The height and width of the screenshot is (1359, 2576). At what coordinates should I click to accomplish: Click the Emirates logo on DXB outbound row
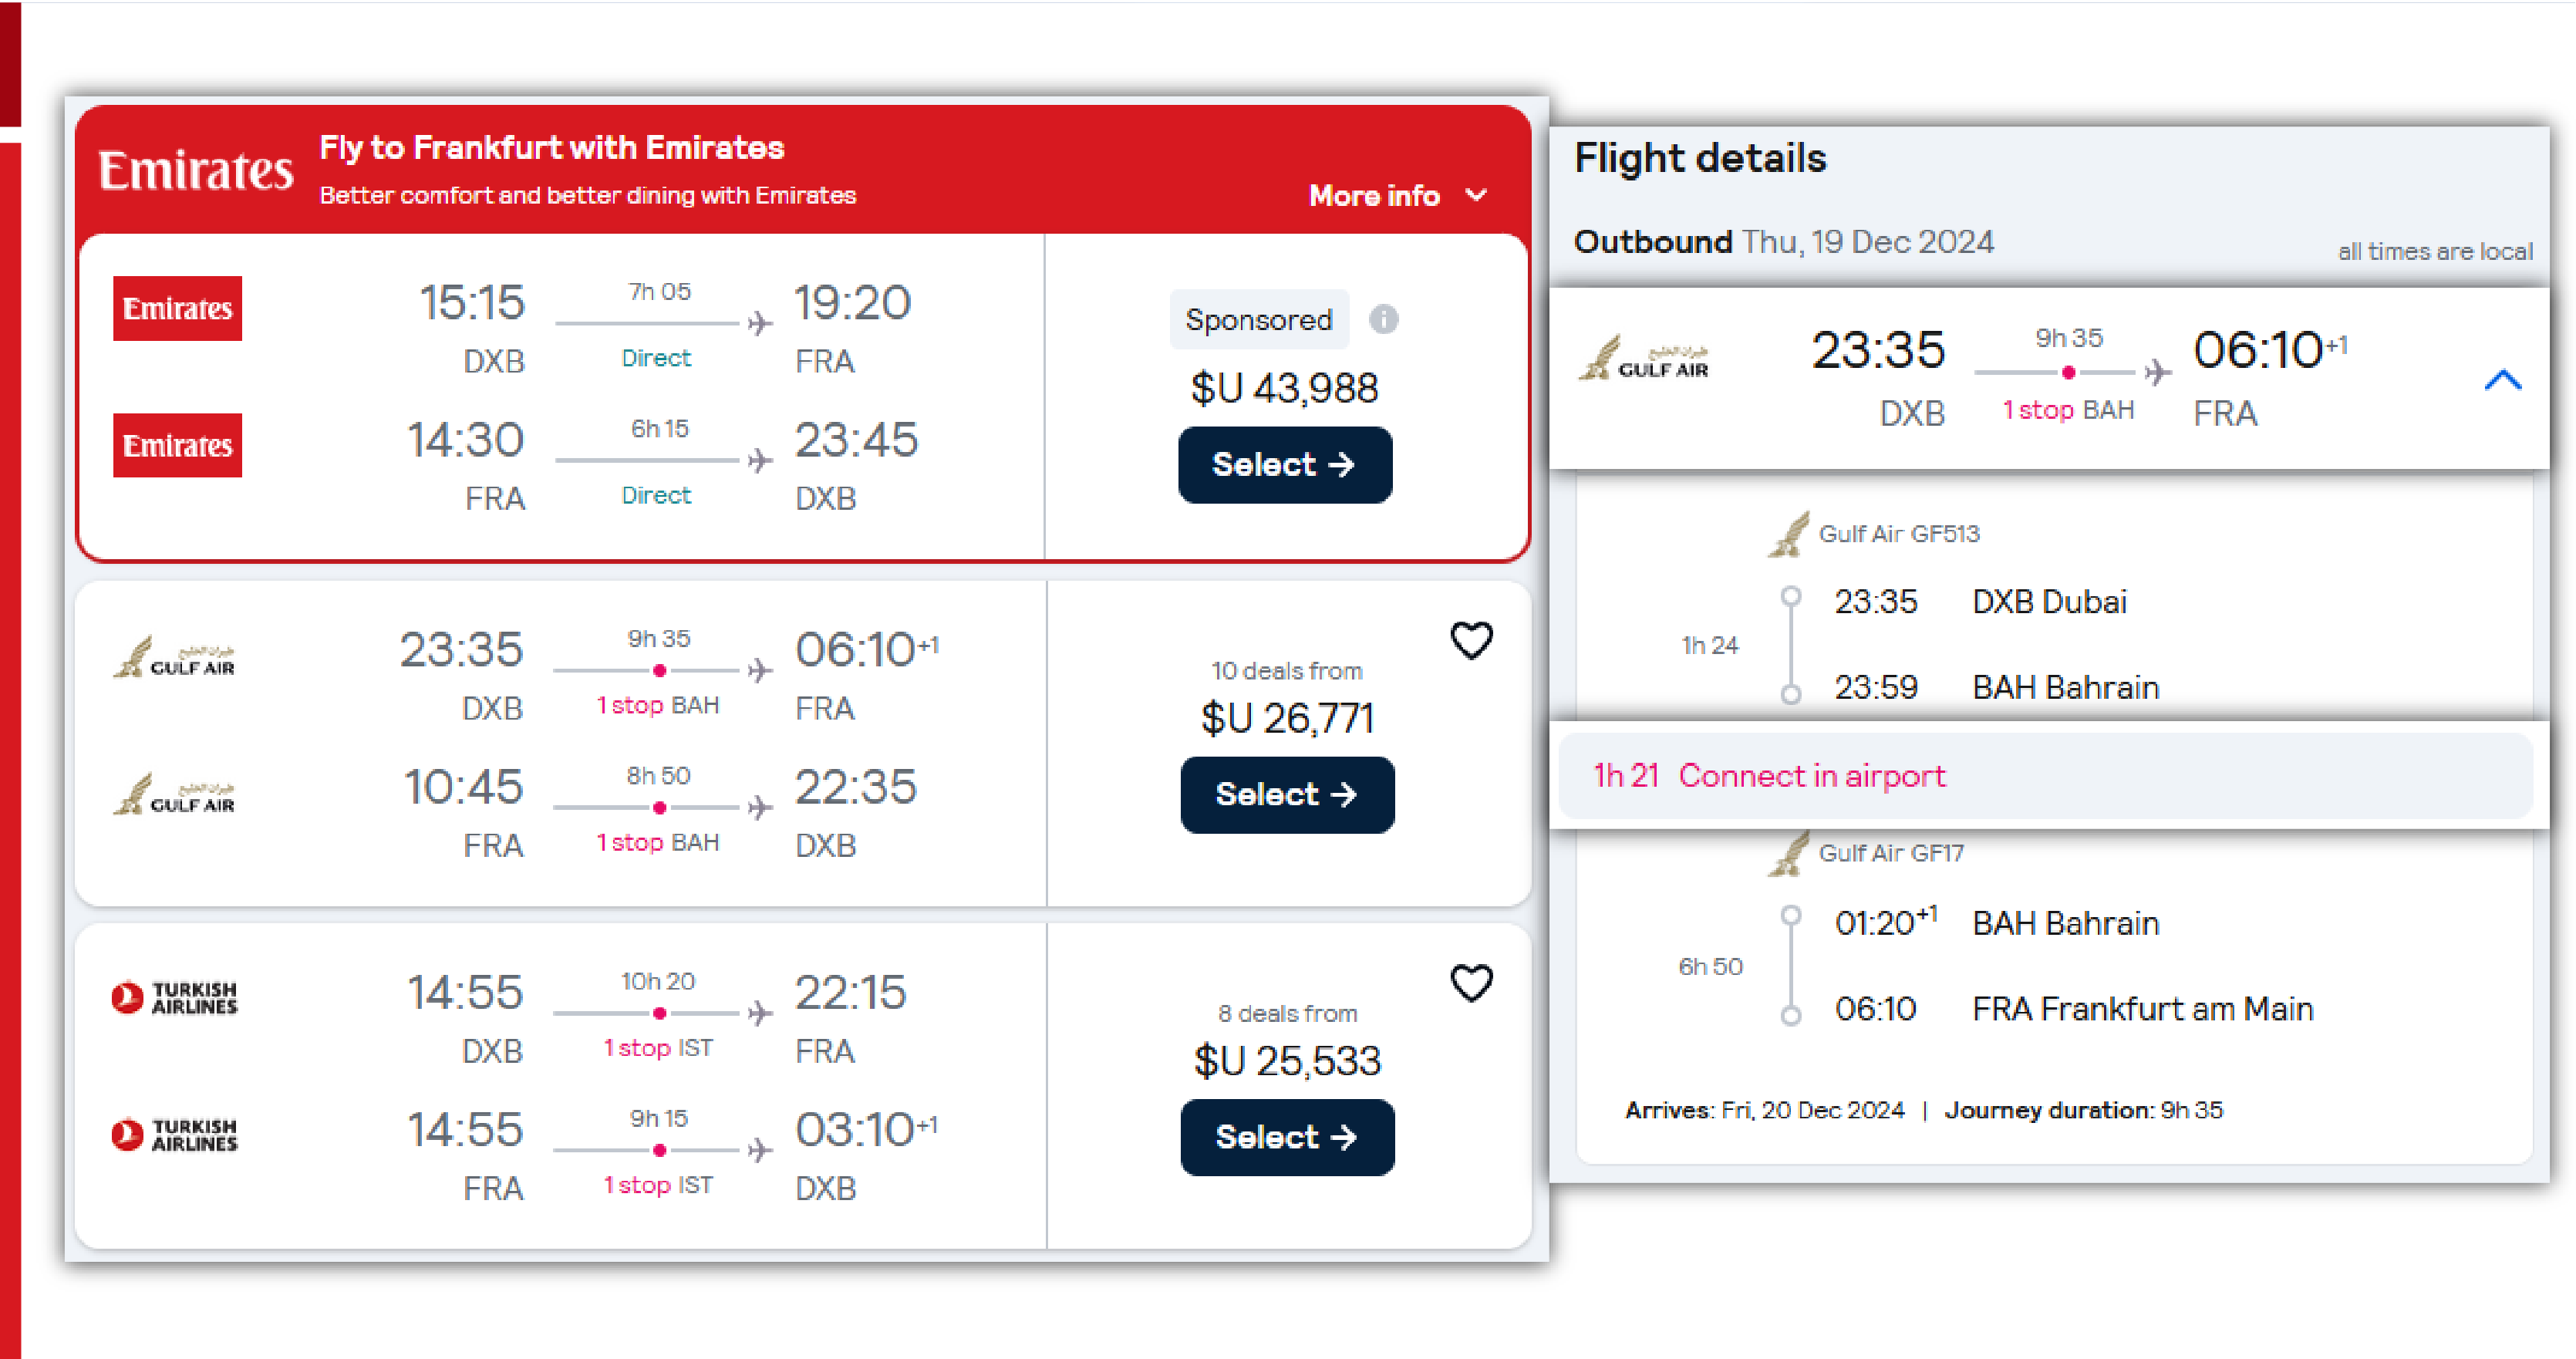177,308
